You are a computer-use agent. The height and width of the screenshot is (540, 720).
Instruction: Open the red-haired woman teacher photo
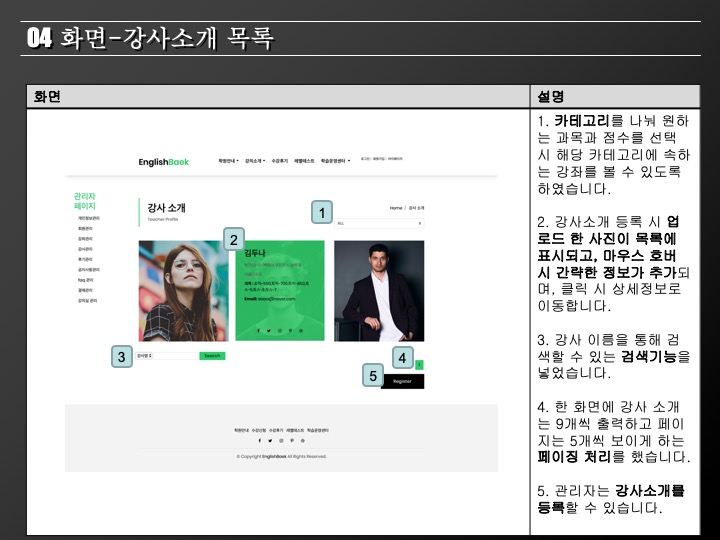(183, 291)
